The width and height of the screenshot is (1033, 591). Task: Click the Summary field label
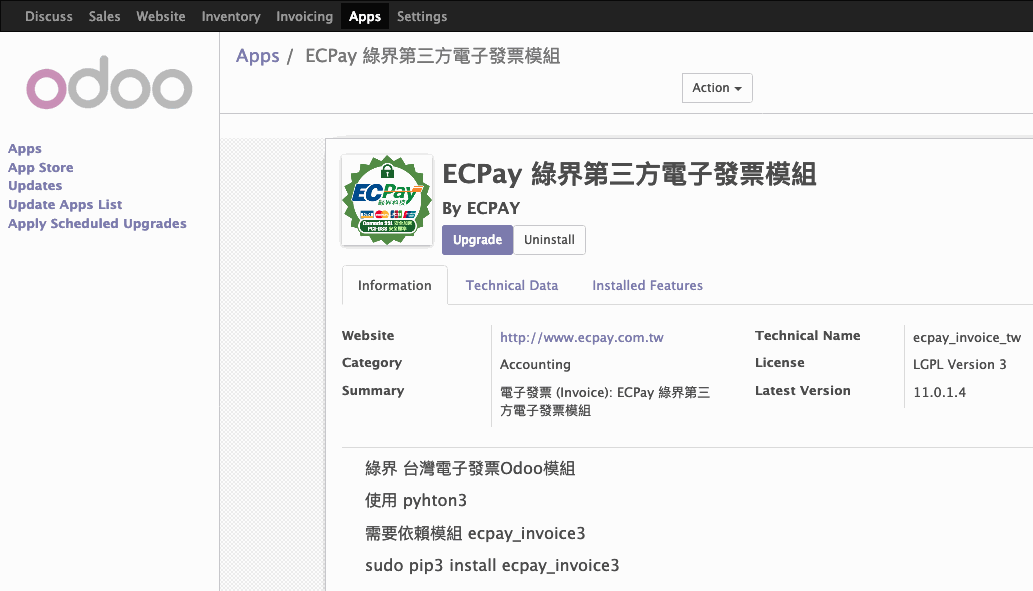373,391
